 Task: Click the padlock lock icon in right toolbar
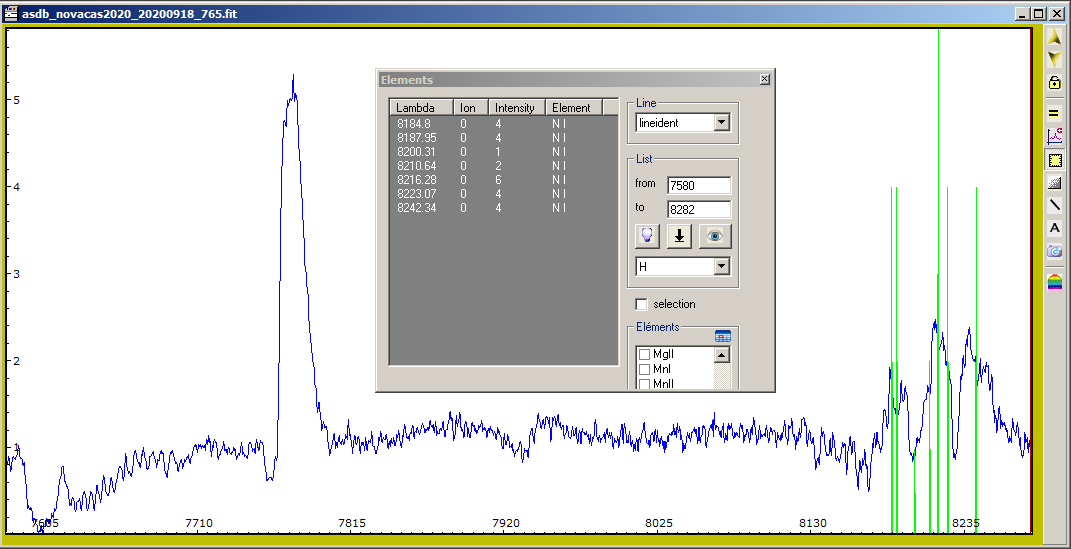coord(1054,83)
